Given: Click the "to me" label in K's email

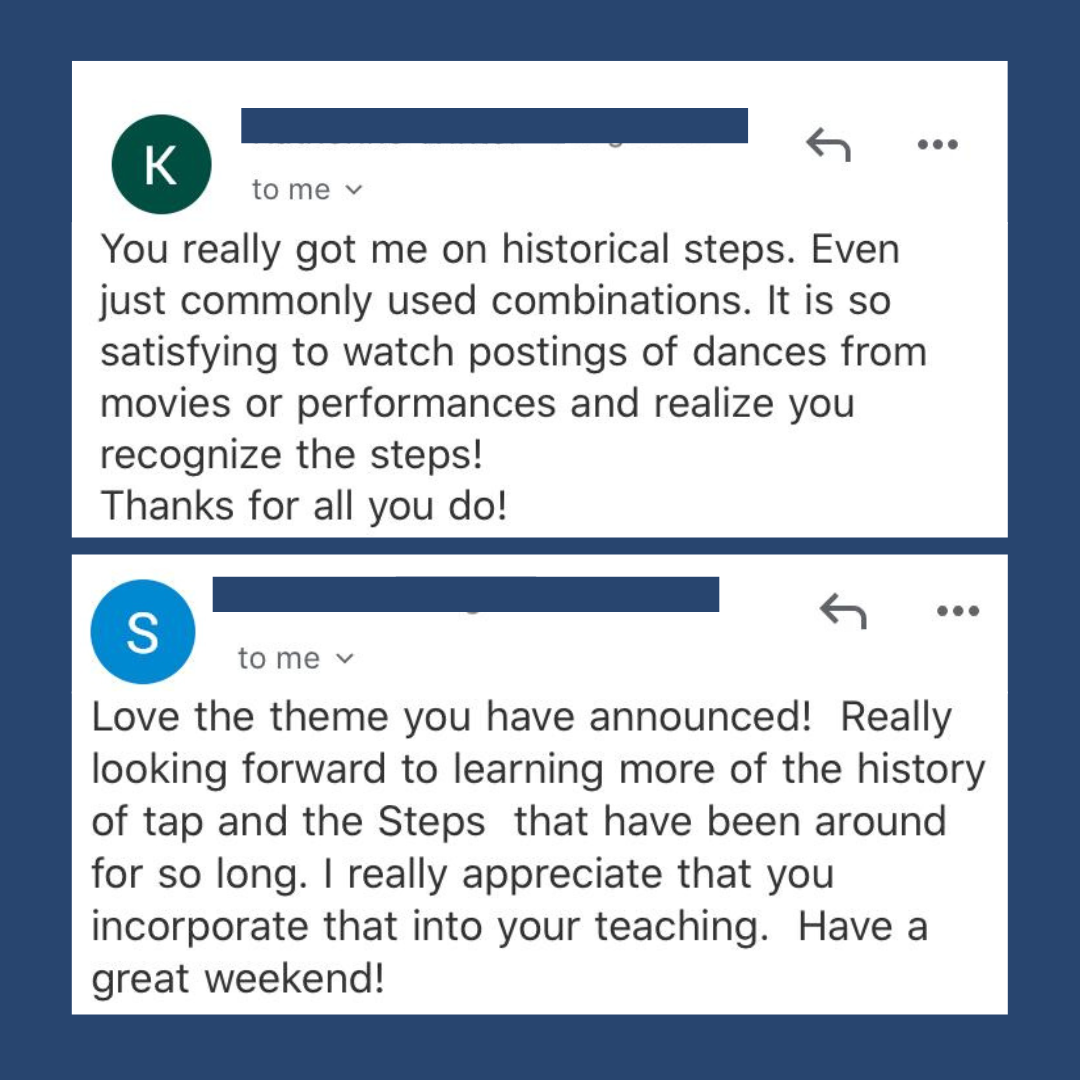Looking at the screenshot, I should 291,189.
